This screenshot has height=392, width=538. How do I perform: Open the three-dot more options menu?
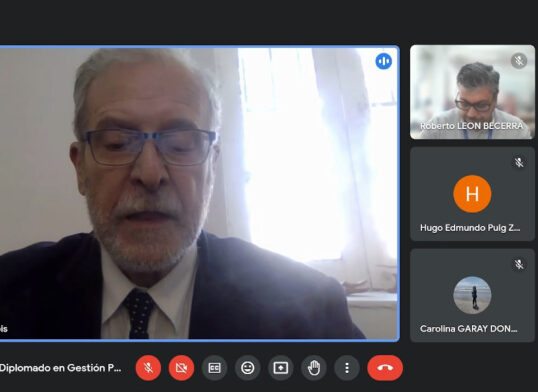point(347,368)
